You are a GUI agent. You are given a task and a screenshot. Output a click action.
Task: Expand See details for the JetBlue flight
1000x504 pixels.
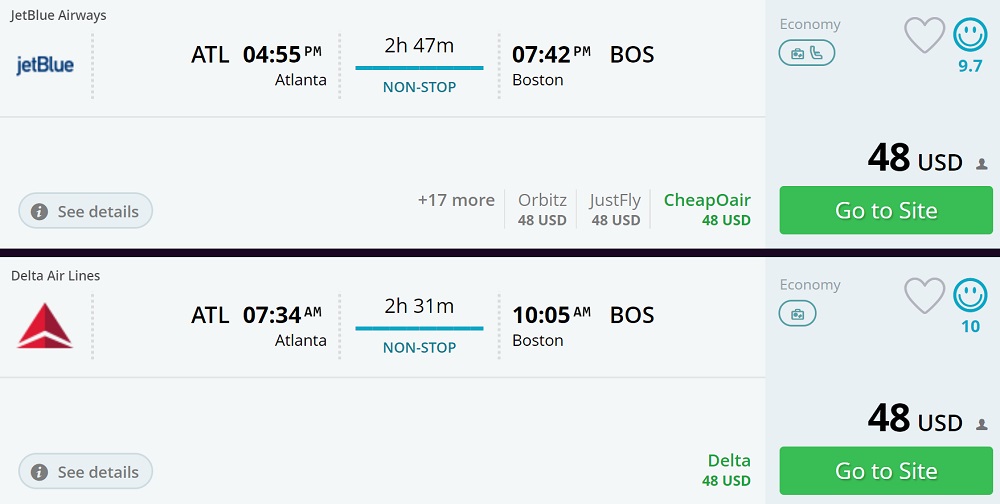click(86, 211)
